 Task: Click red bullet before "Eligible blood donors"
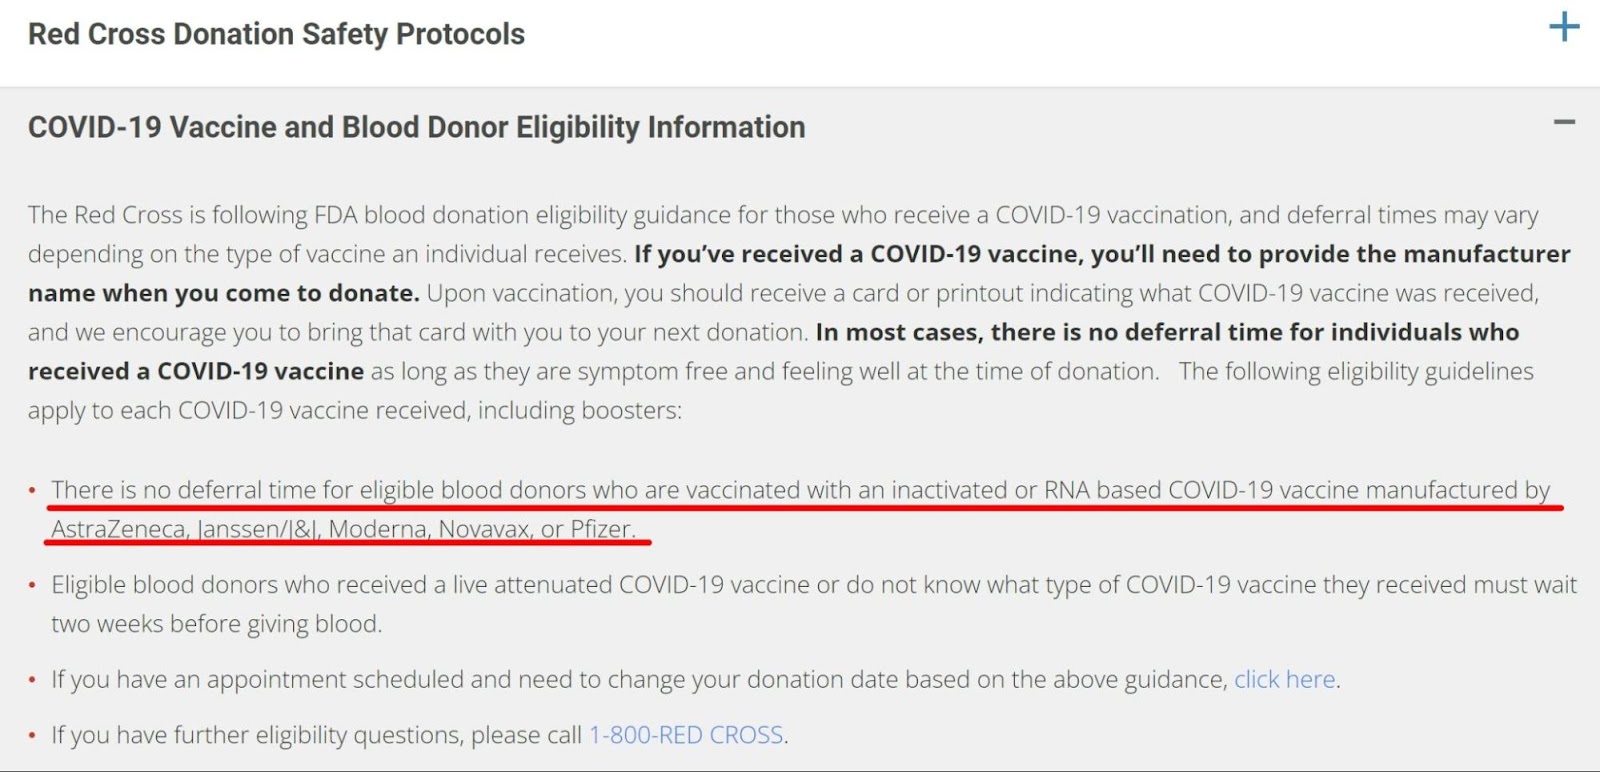[33, 585]
